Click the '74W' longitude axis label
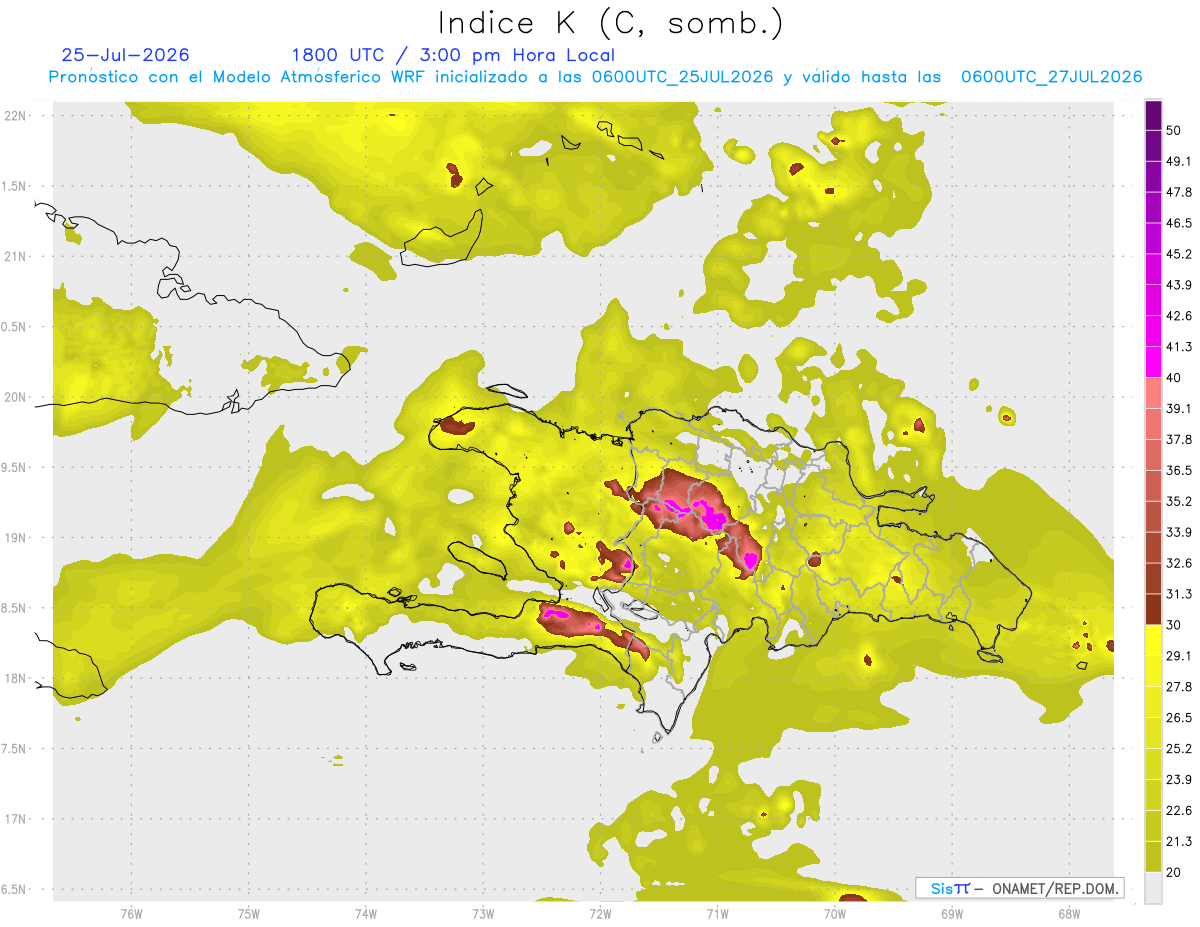This screenshot has width=1200, height=927. [x=366, y=913]
